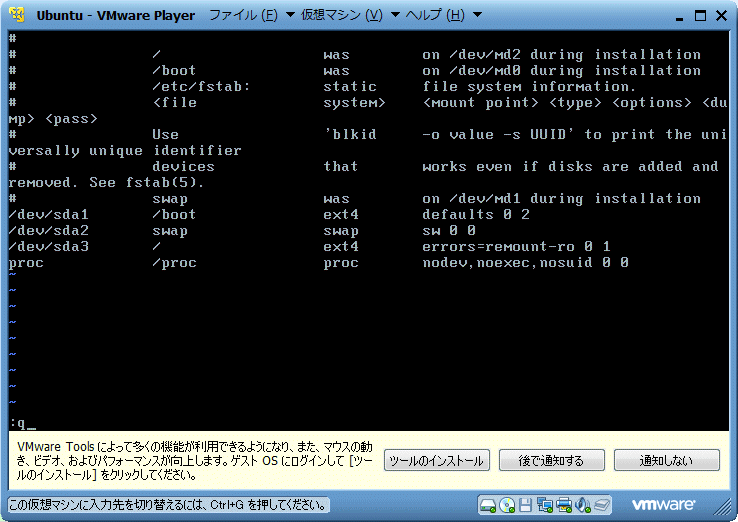The width and height of the screenshot is (738, 522).
Task: Click the hard disk device status icon
Action: pyautogui.click(x=488, y=504)
